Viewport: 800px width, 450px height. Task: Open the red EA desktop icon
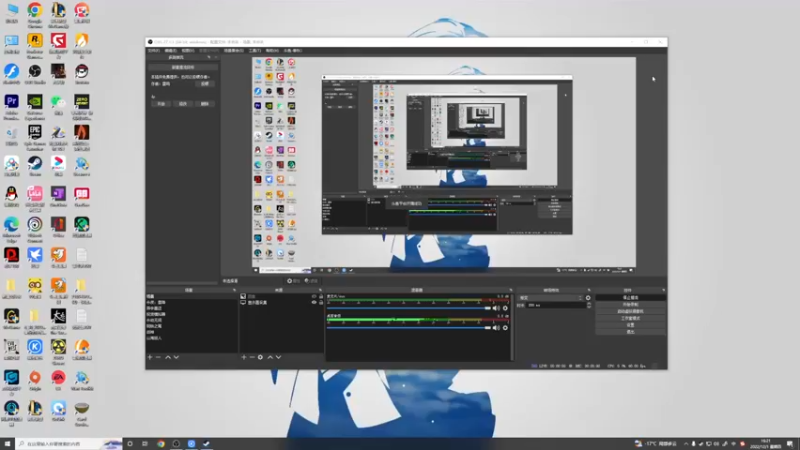[58, 381]
